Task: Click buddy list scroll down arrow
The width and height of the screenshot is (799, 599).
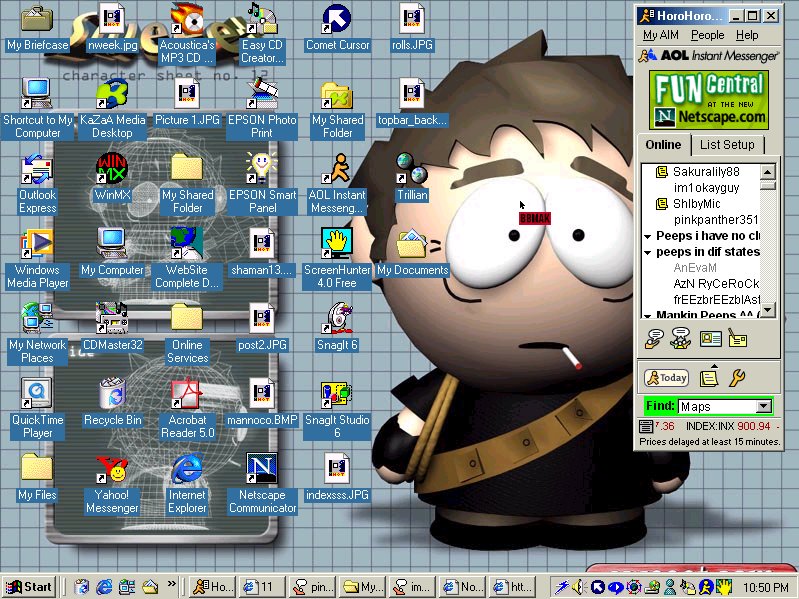Action: 767,309
